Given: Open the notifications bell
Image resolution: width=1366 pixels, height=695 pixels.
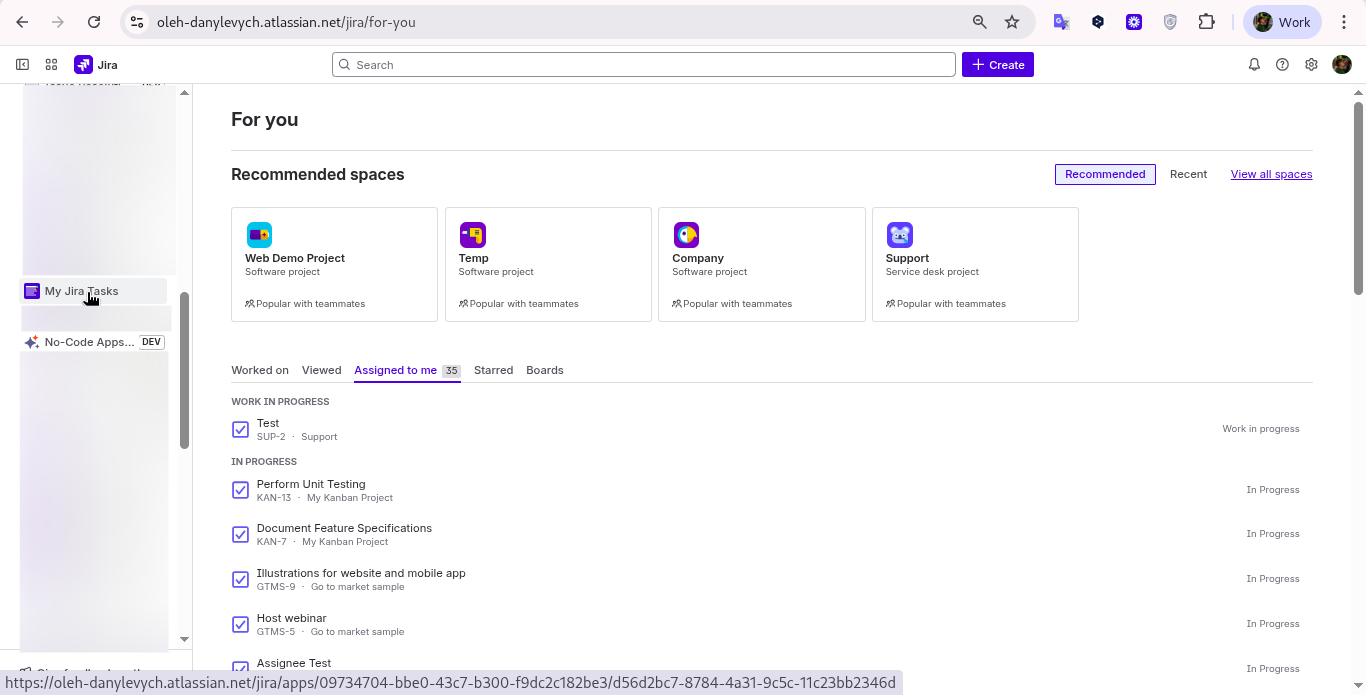Looking at the screenshot, I should pos(1254,64).
